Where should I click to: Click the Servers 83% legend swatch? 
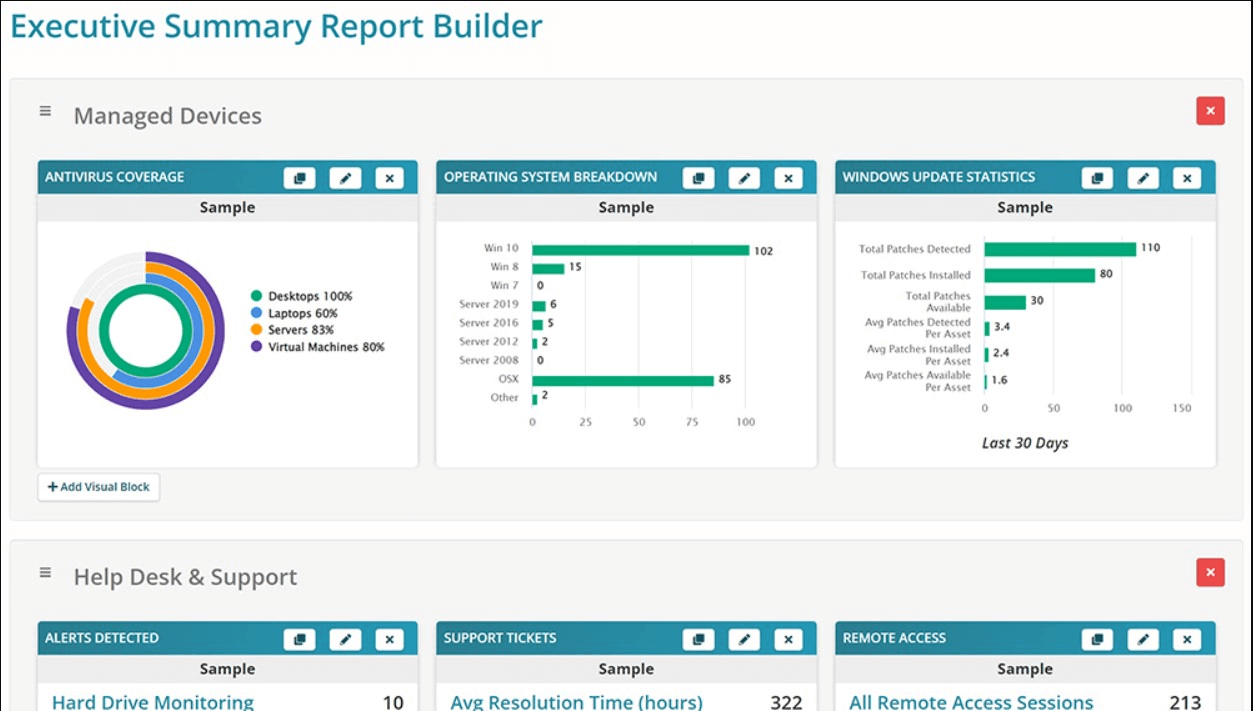(257, 330)
